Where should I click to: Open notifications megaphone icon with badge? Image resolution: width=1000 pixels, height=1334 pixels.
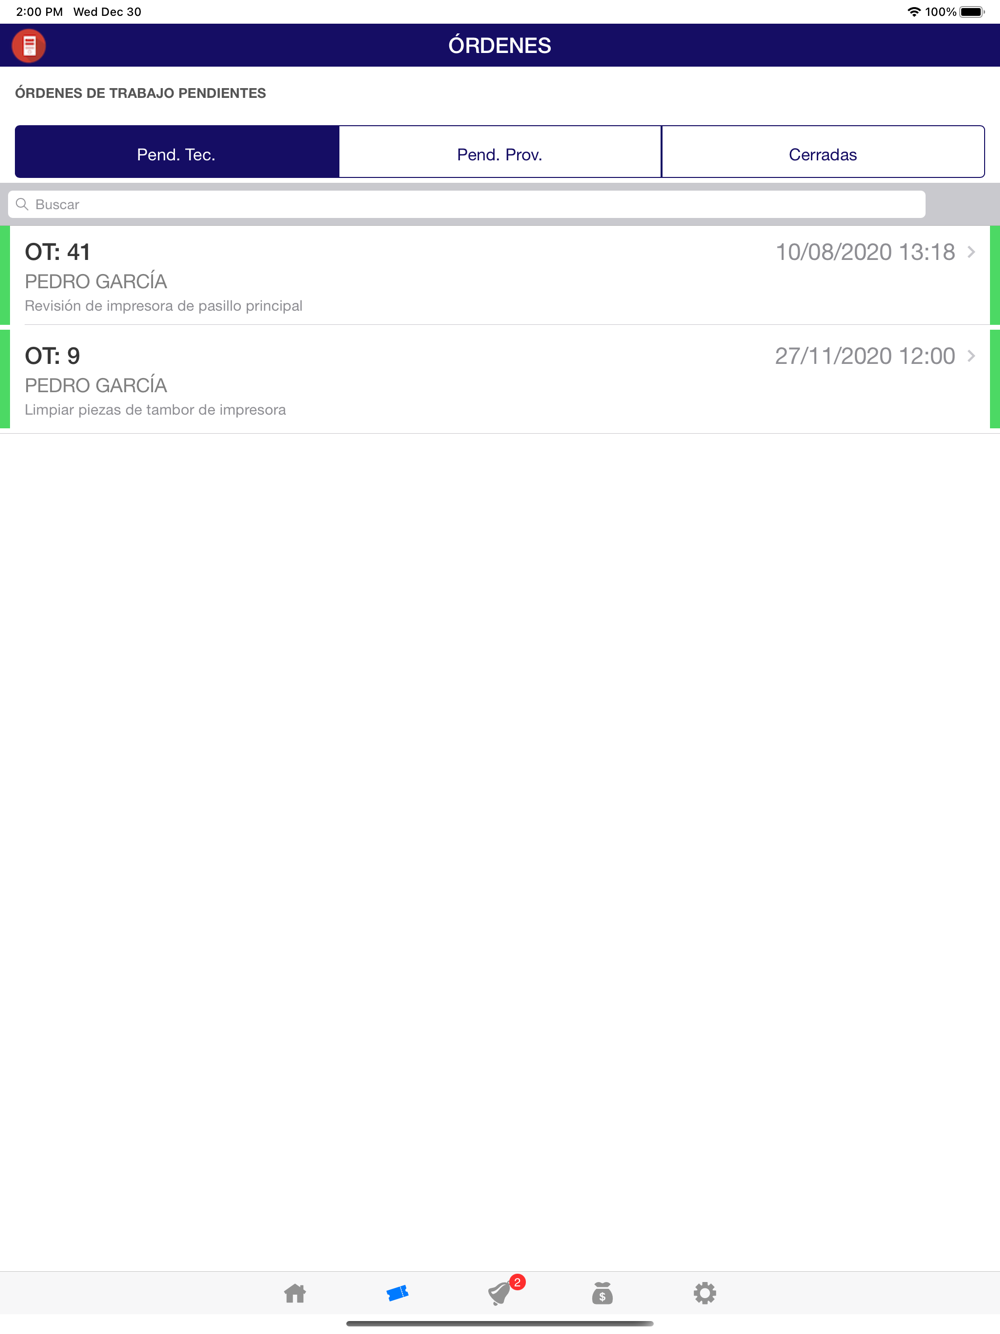click(502, 1292)
